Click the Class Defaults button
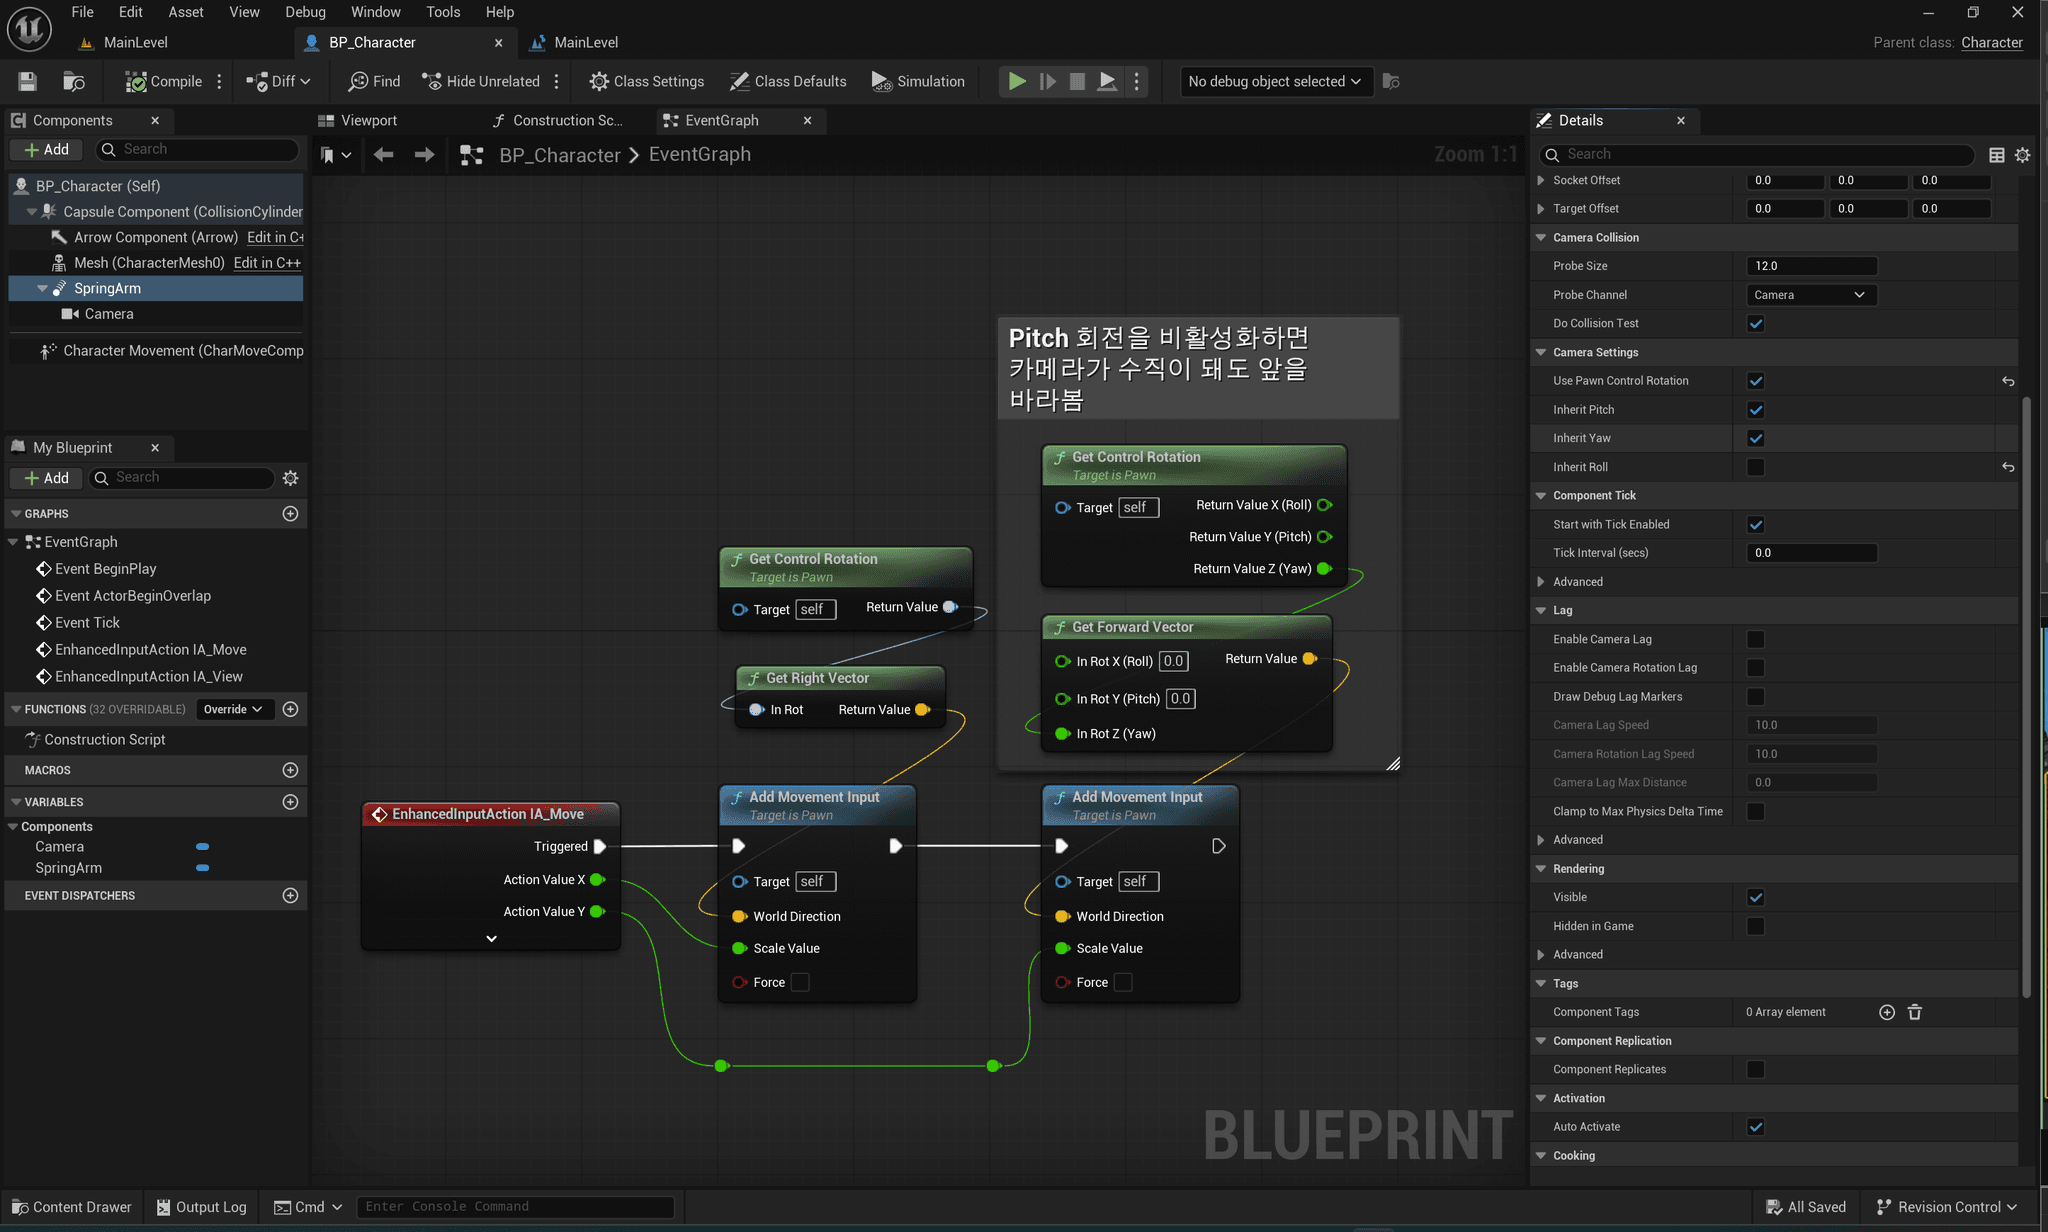The image size is (2048, 1232). coord(788,82)
